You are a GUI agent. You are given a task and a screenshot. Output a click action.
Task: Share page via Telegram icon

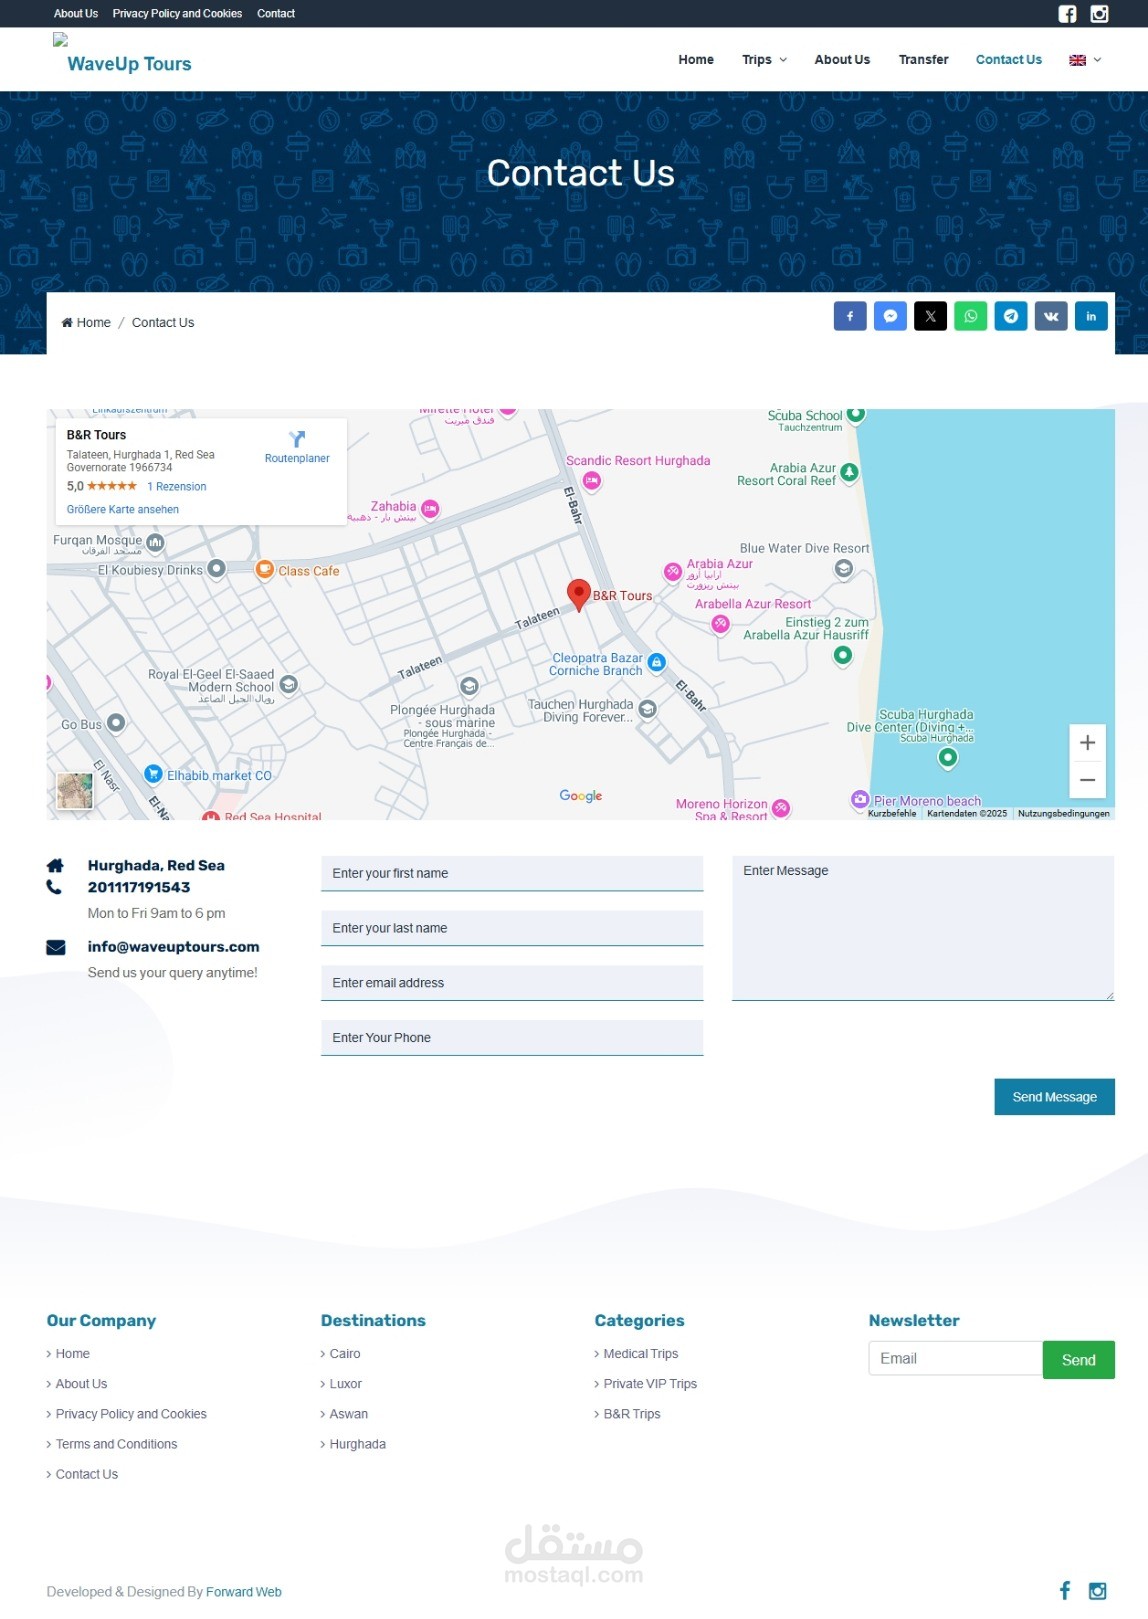click(1011, 316)
